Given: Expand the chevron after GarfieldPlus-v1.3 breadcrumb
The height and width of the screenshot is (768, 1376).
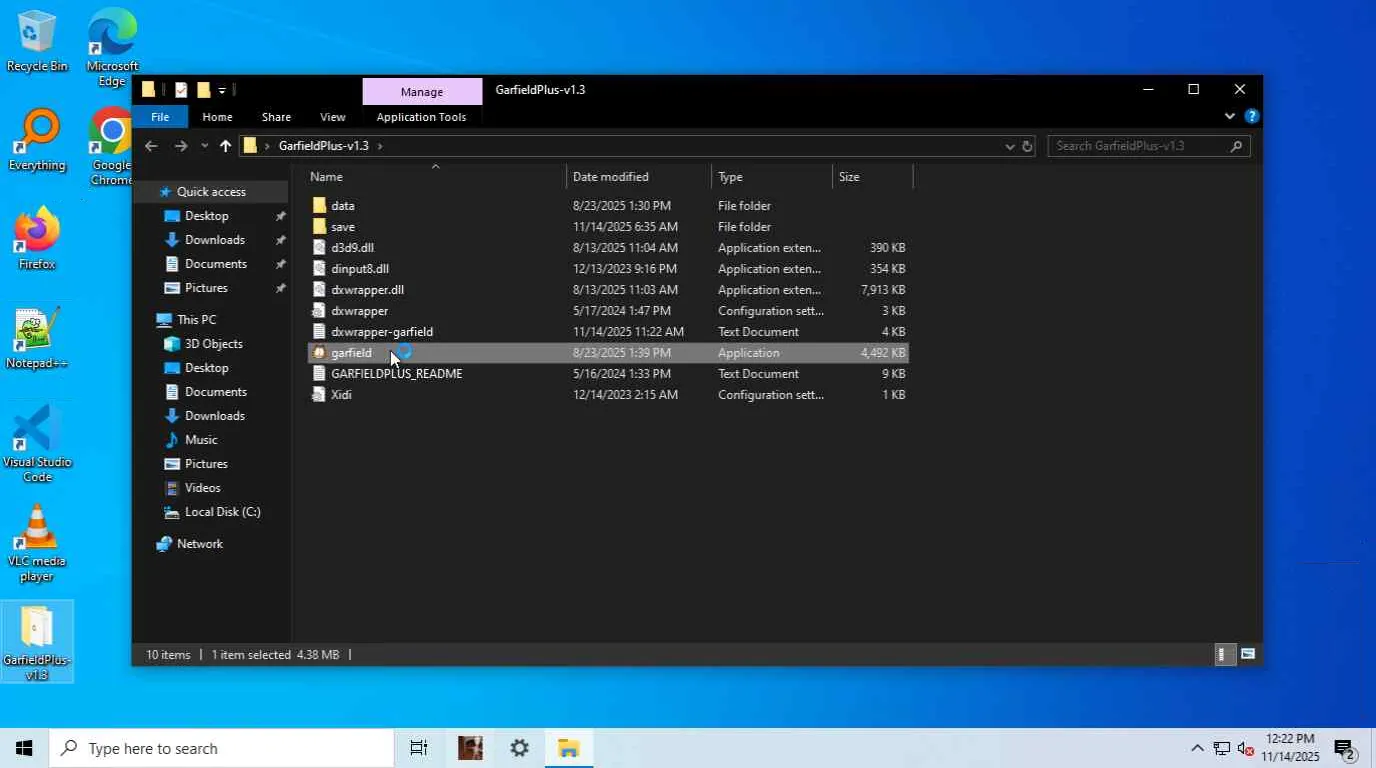Looking at the screenshot, I should [x=380, y=146].
